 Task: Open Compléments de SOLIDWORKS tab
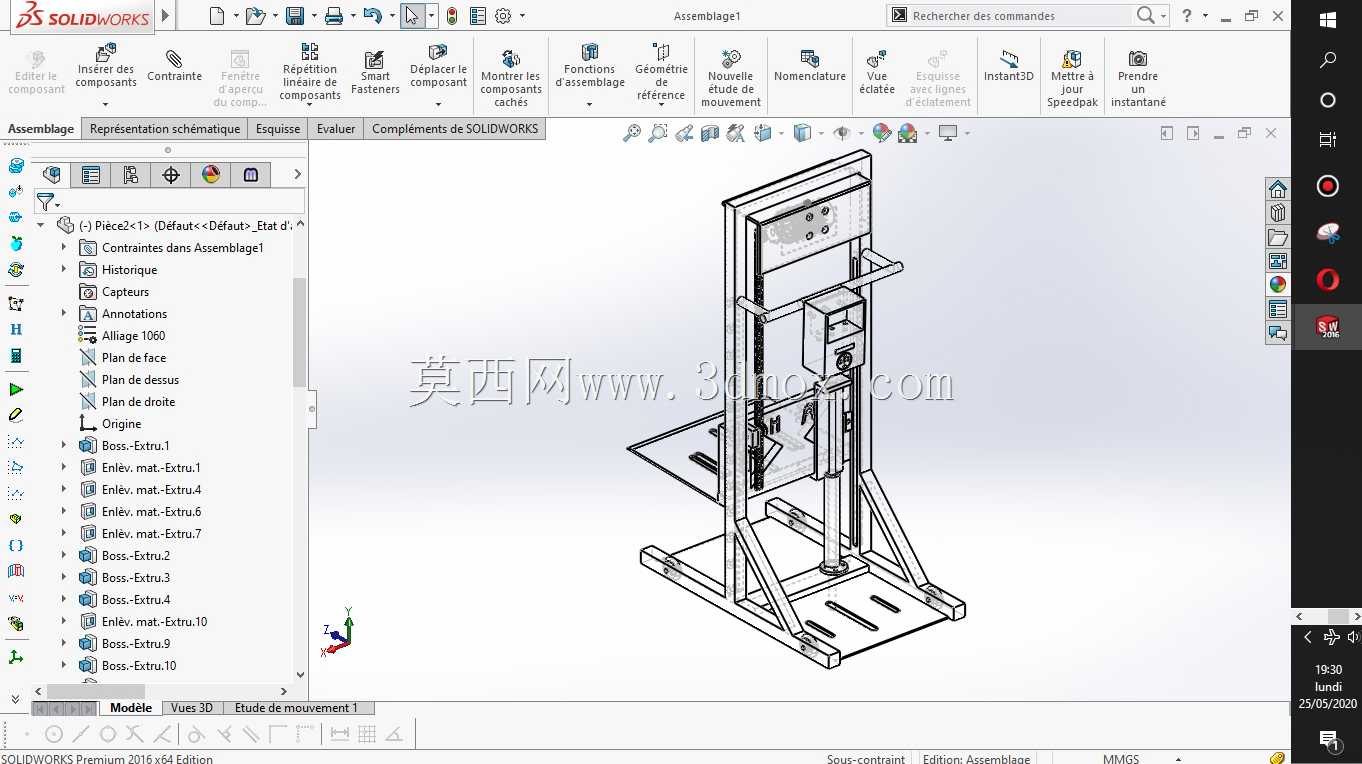coord(455,129)
